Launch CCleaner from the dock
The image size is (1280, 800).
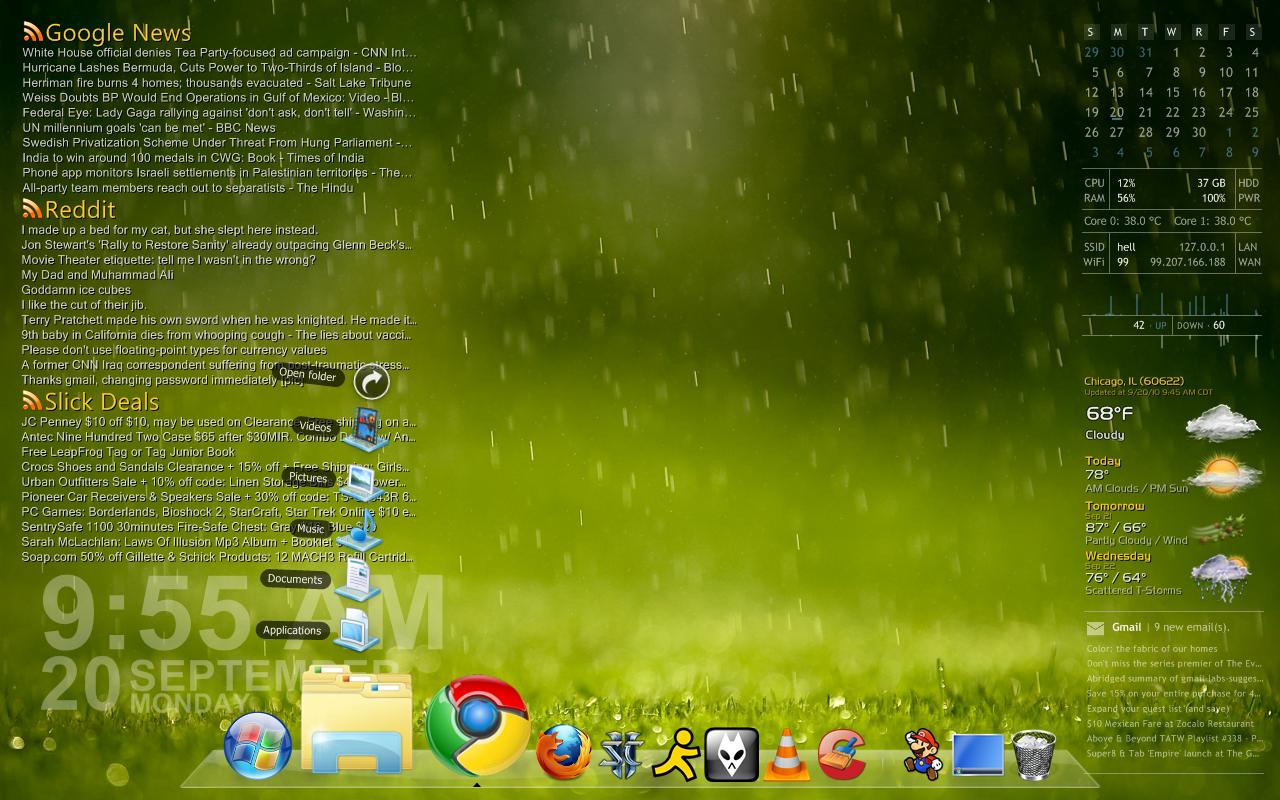842,754
